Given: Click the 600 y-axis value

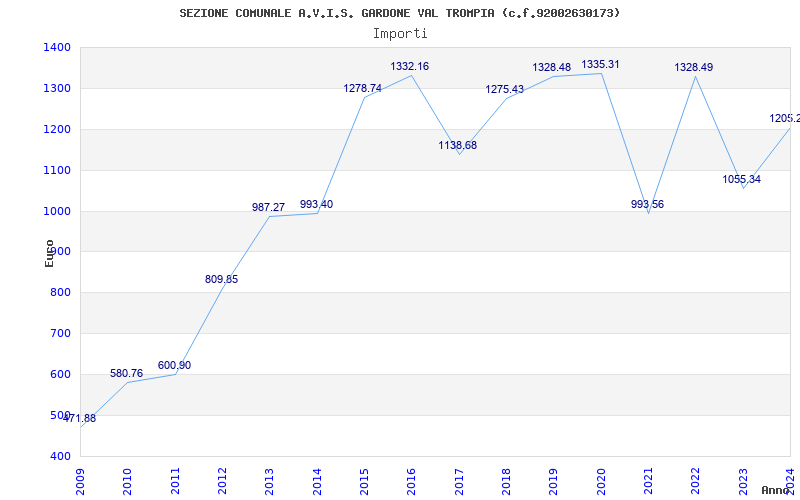Looking at the screenshot, I should point(60,374).
